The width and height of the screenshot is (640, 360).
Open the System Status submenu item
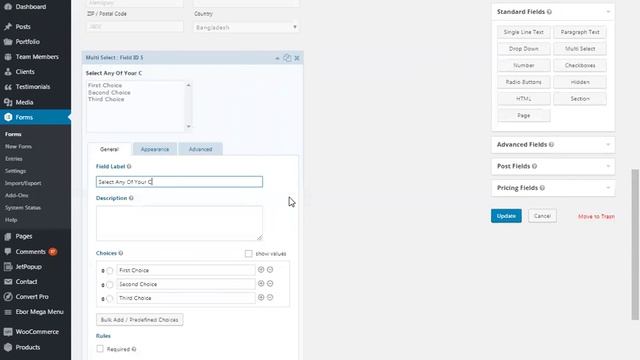tap(23, 208)
